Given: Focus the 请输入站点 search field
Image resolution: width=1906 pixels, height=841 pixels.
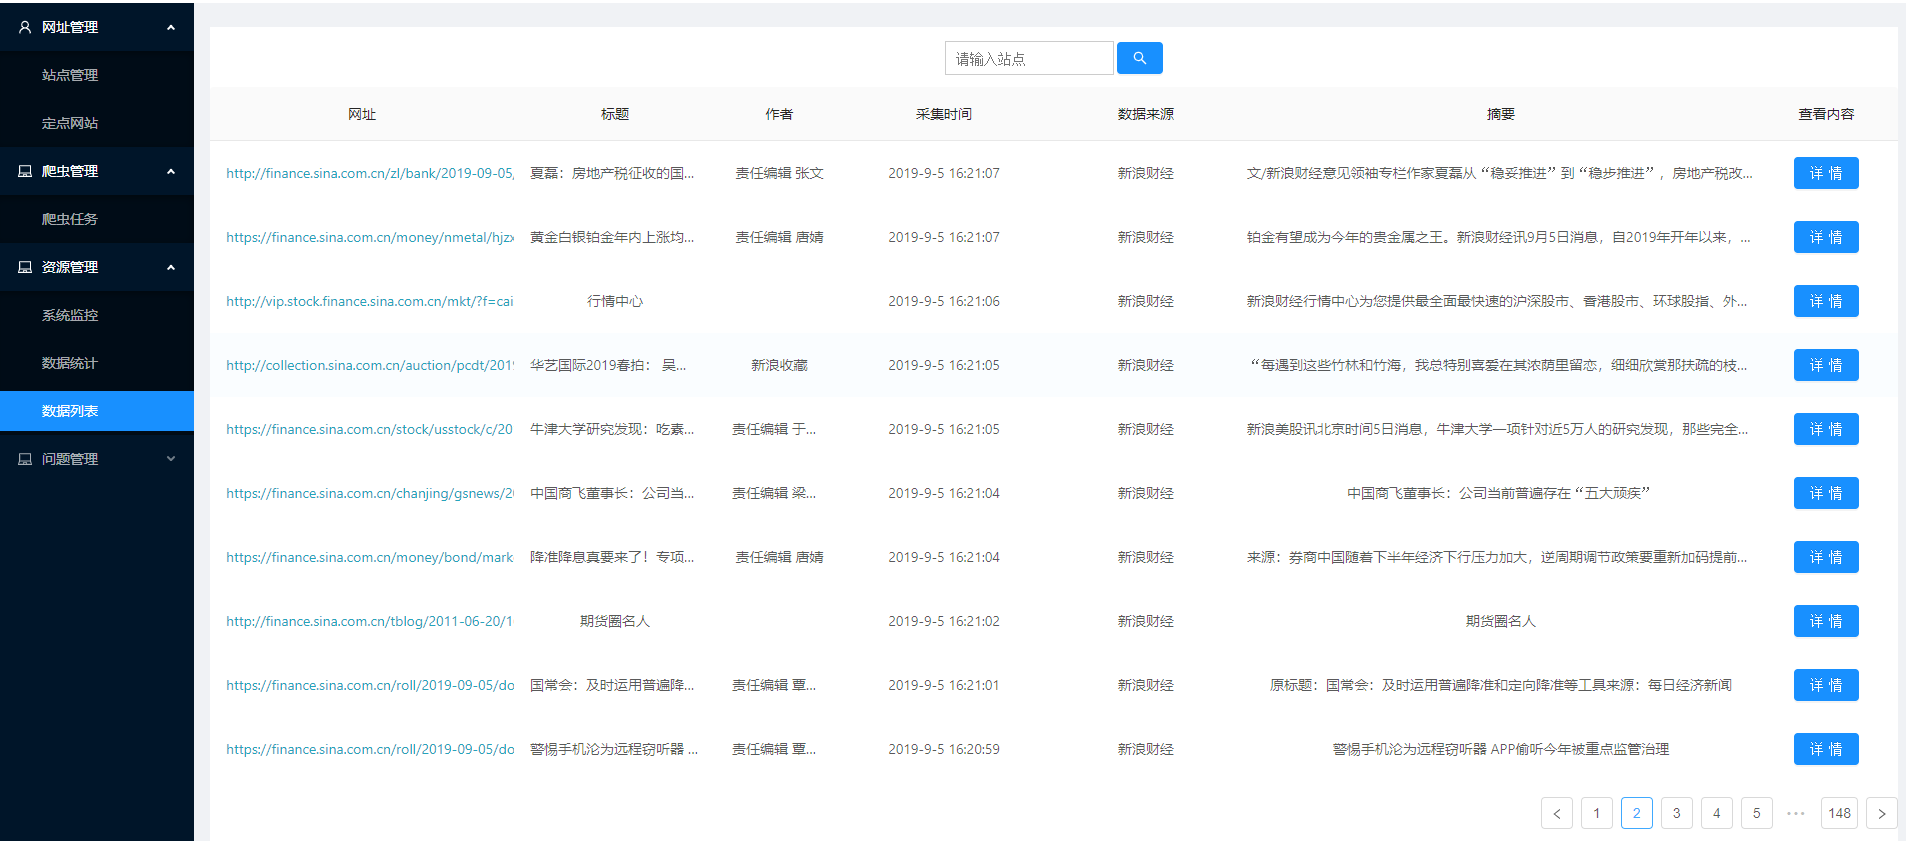Looking at the screenshot, I should 1029,58.
